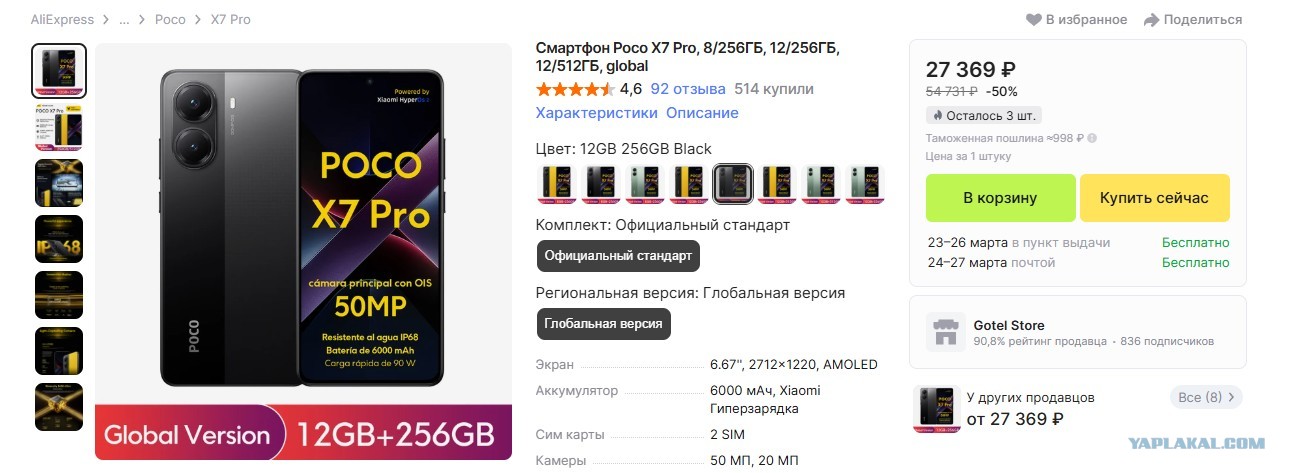
Task: Click the heart icon to add to favorites
Action: coord(1034,20)
